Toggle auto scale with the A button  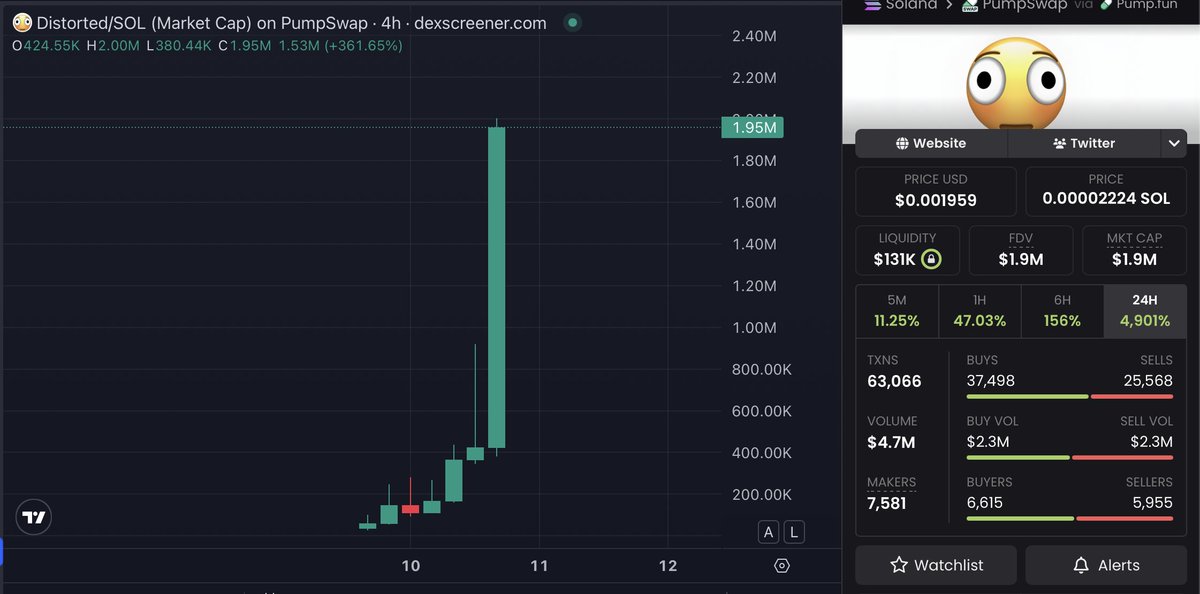coord(769,532)
